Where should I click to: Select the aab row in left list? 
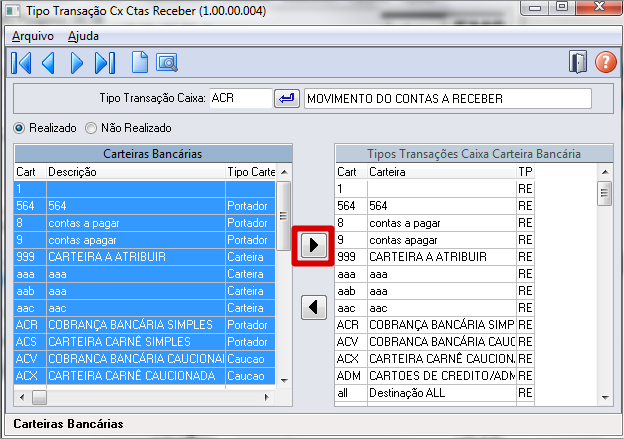tap(144, 291)
